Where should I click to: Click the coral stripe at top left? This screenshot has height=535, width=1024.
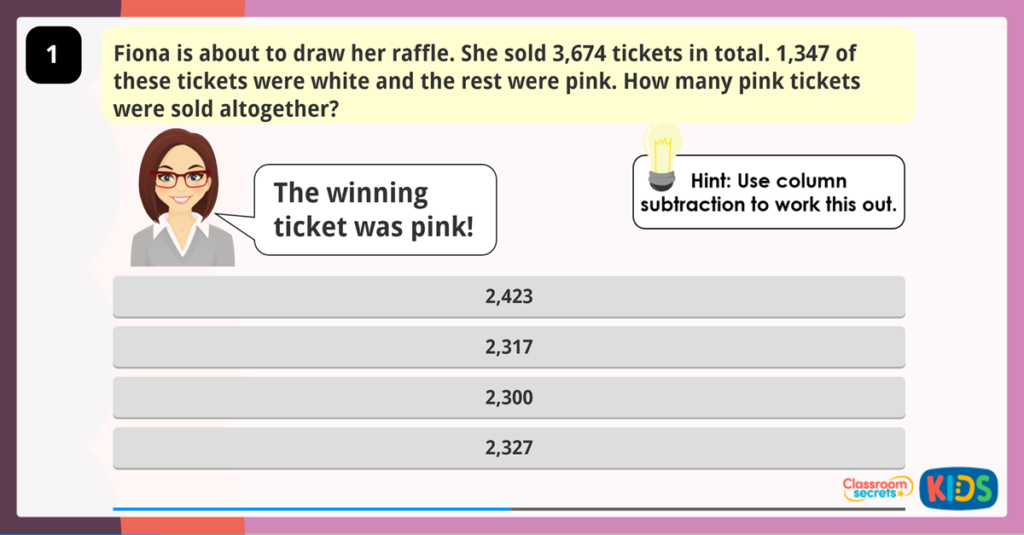coord(182,7)
